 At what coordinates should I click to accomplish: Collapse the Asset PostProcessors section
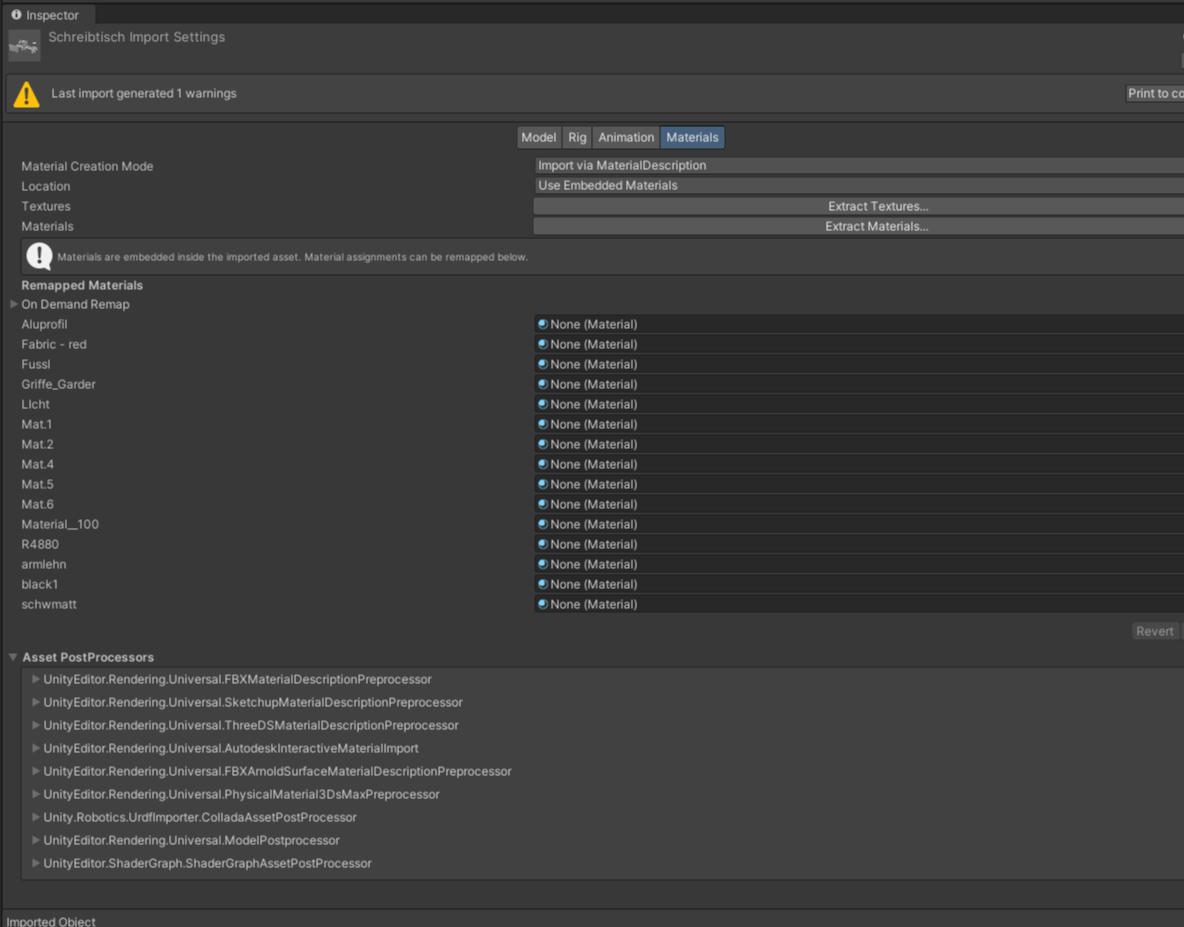[x=13, y=658]
